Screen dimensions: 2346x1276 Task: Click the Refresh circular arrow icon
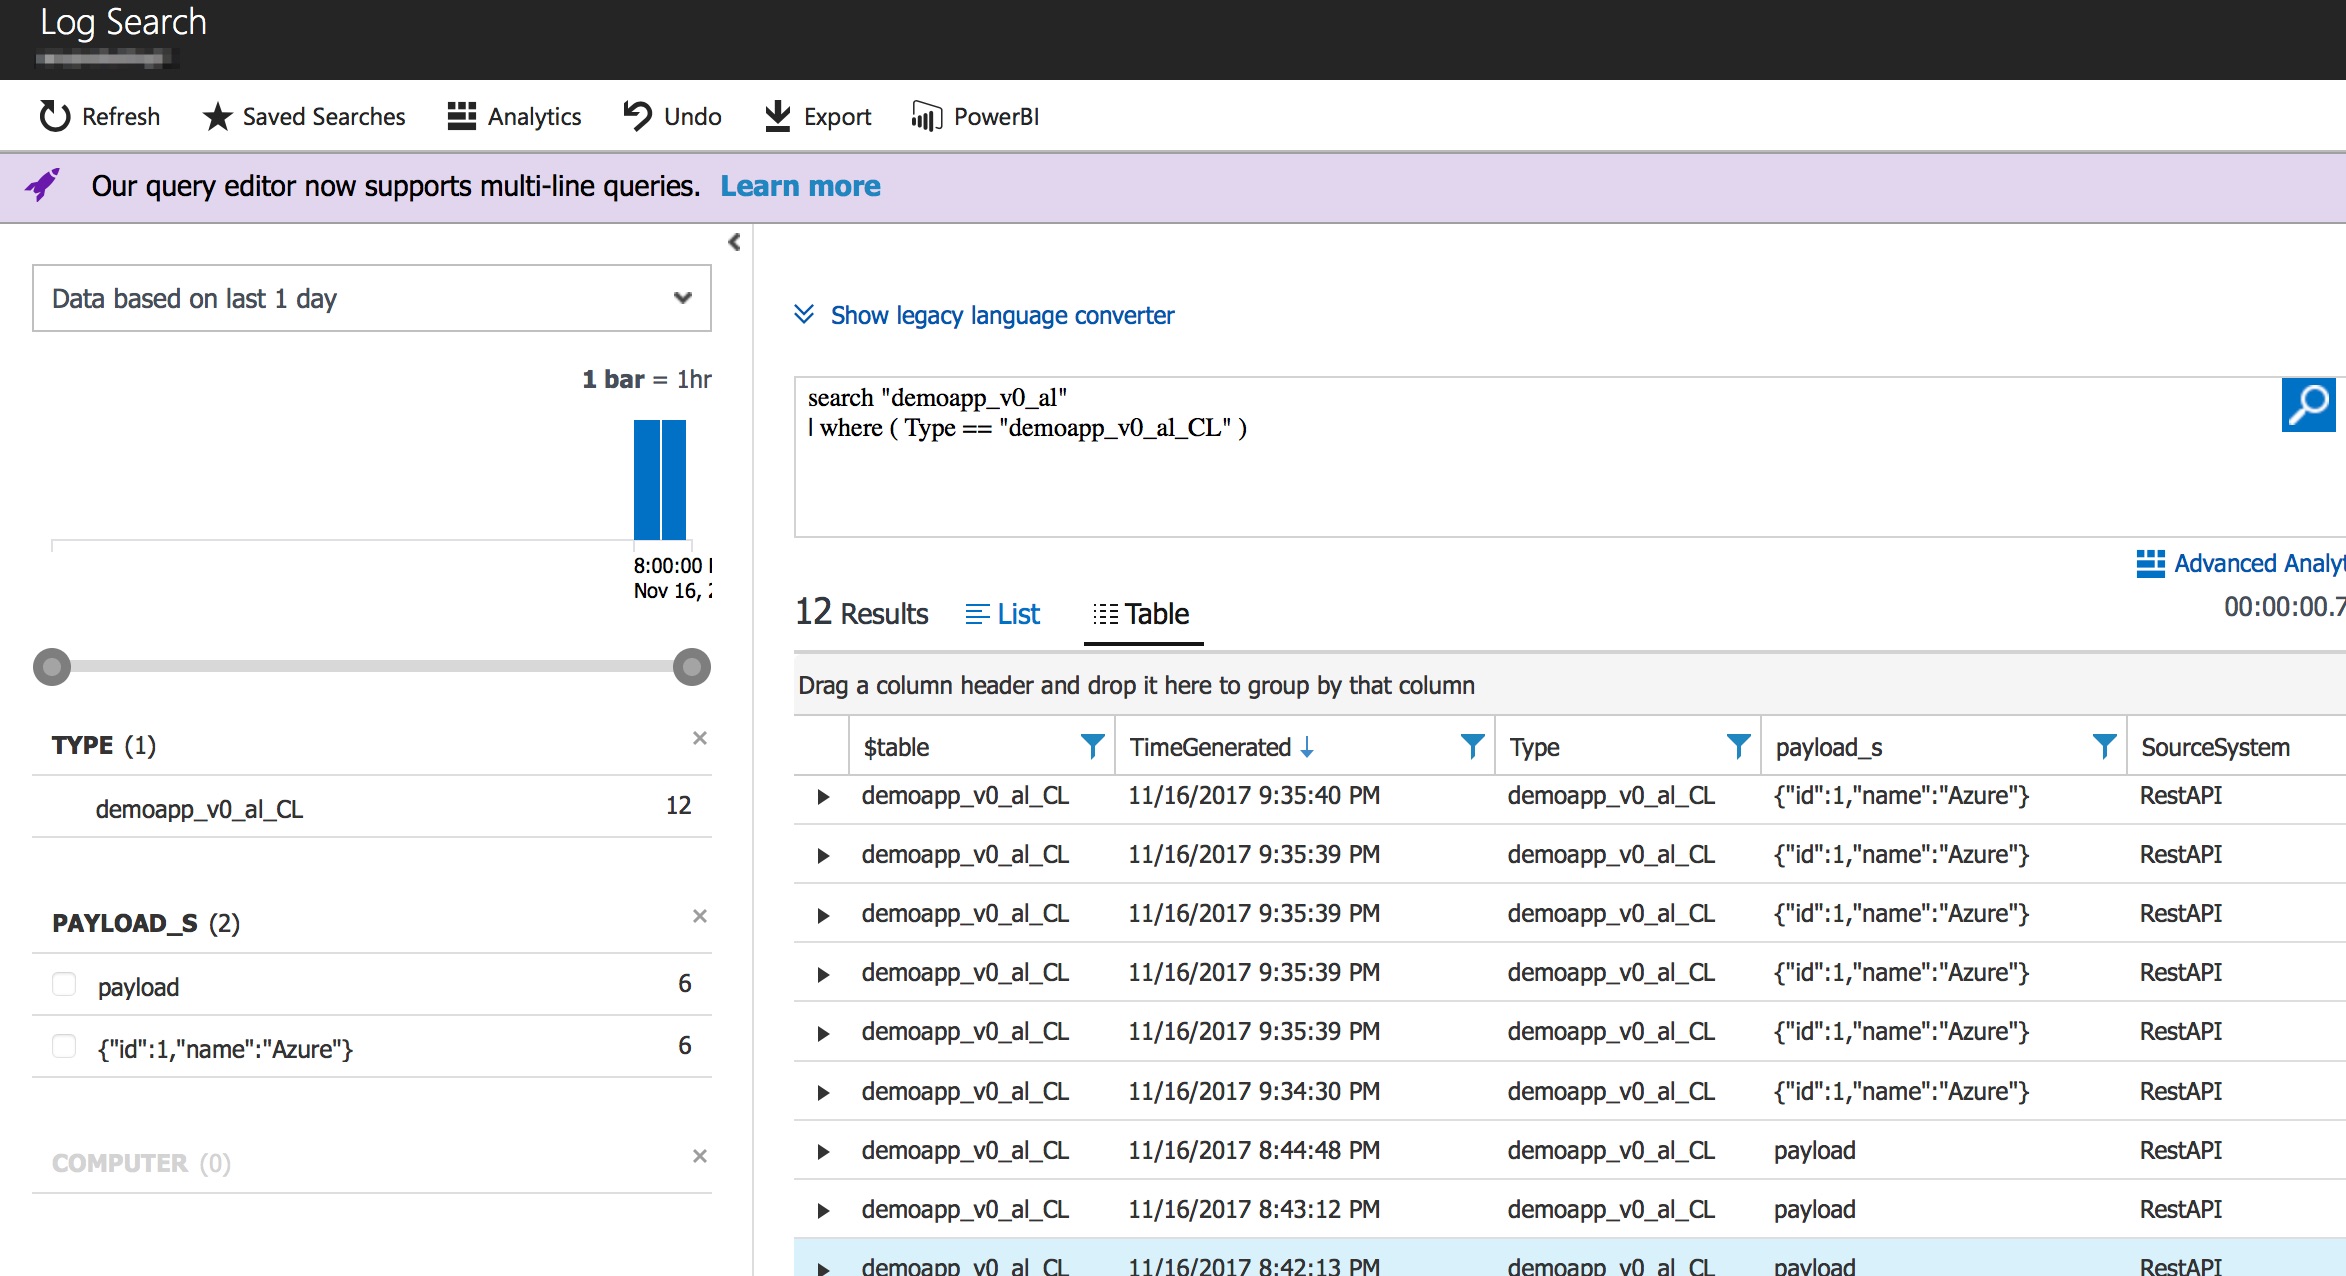(x=55, y=117)
